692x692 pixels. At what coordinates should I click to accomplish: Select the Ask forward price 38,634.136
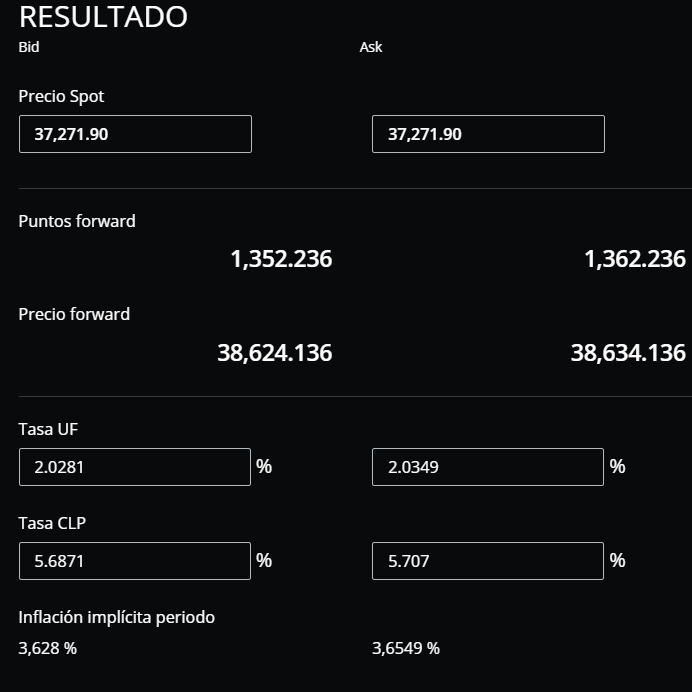[x=628, y=353]
